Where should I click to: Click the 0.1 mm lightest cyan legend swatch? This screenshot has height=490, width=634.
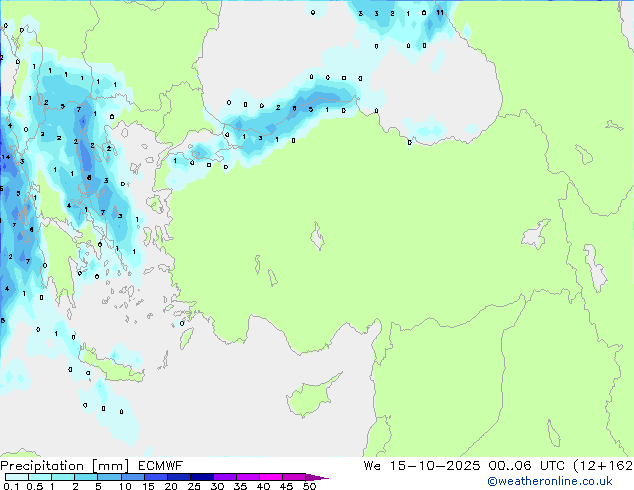(x=17, y=477)
